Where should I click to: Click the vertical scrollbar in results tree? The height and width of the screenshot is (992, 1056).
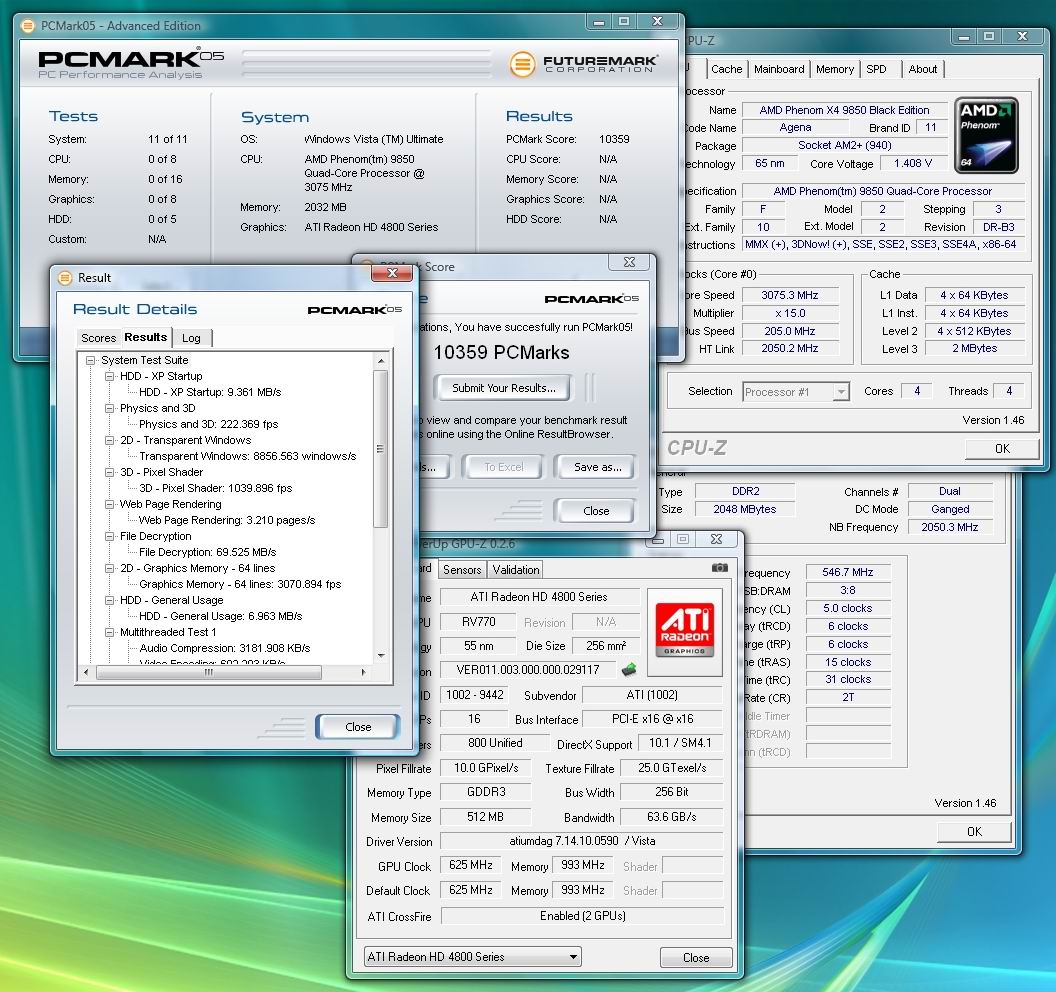tap(381, 449)
